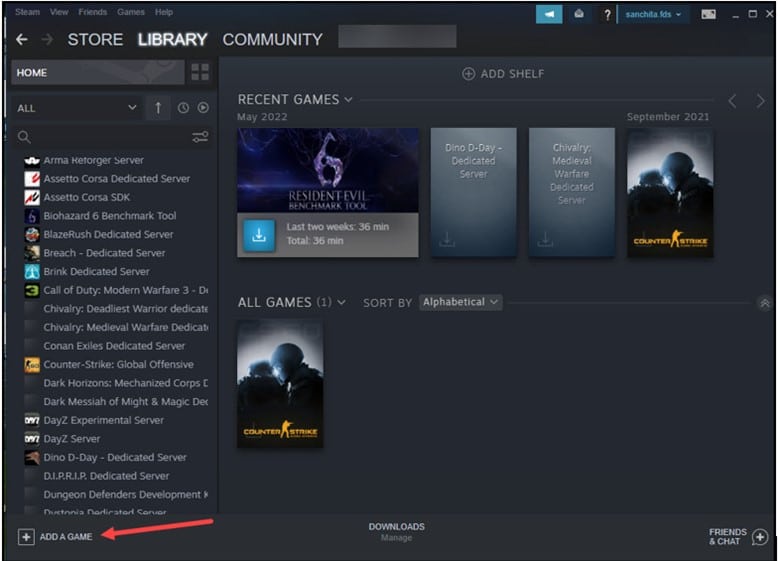The image size is (780, 561).
Task: Click the plus icon beside Add a Game
Action: [x=26, y=537]
